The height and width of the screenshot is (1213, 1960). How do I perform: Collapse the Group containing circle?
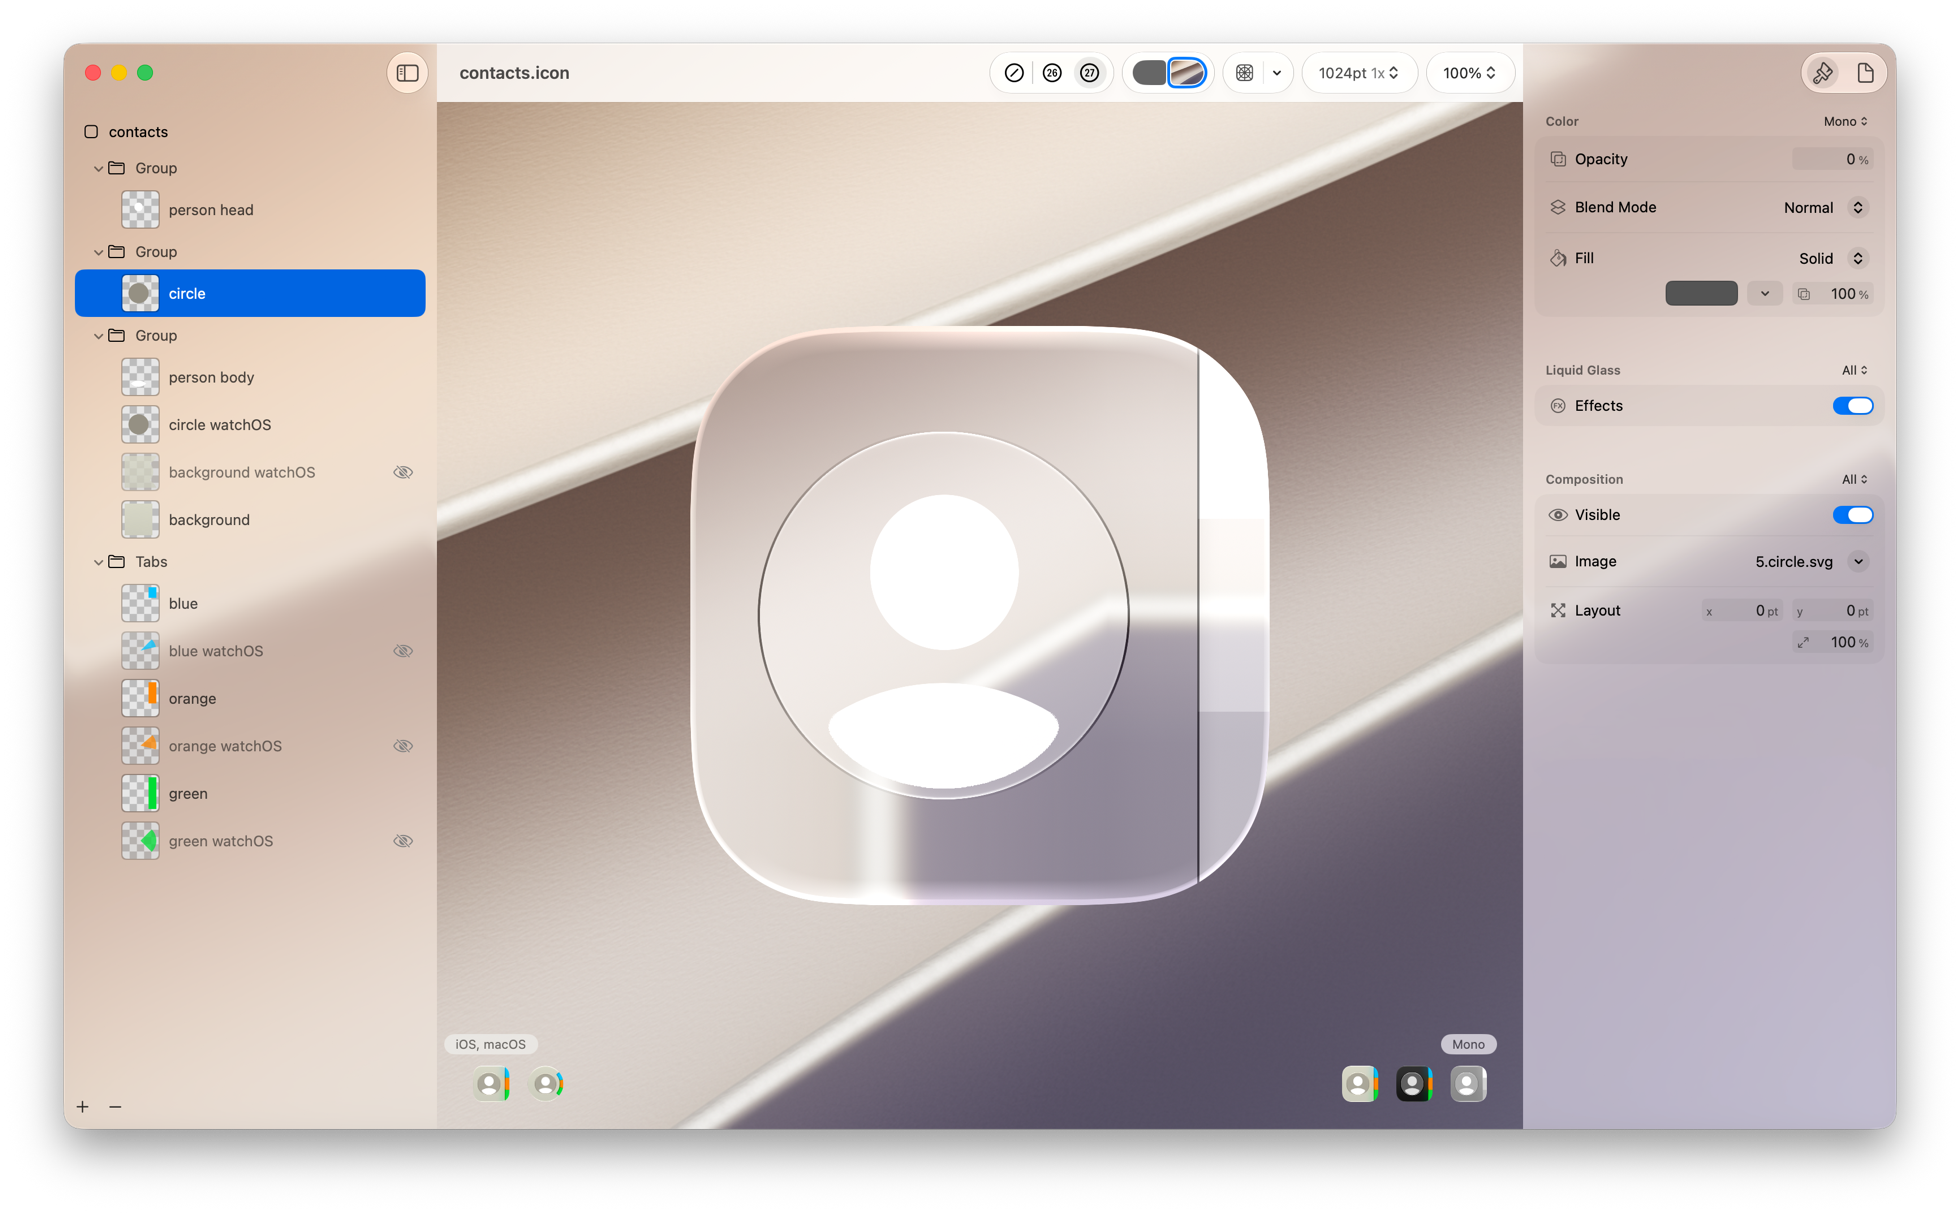pos(98,252)
